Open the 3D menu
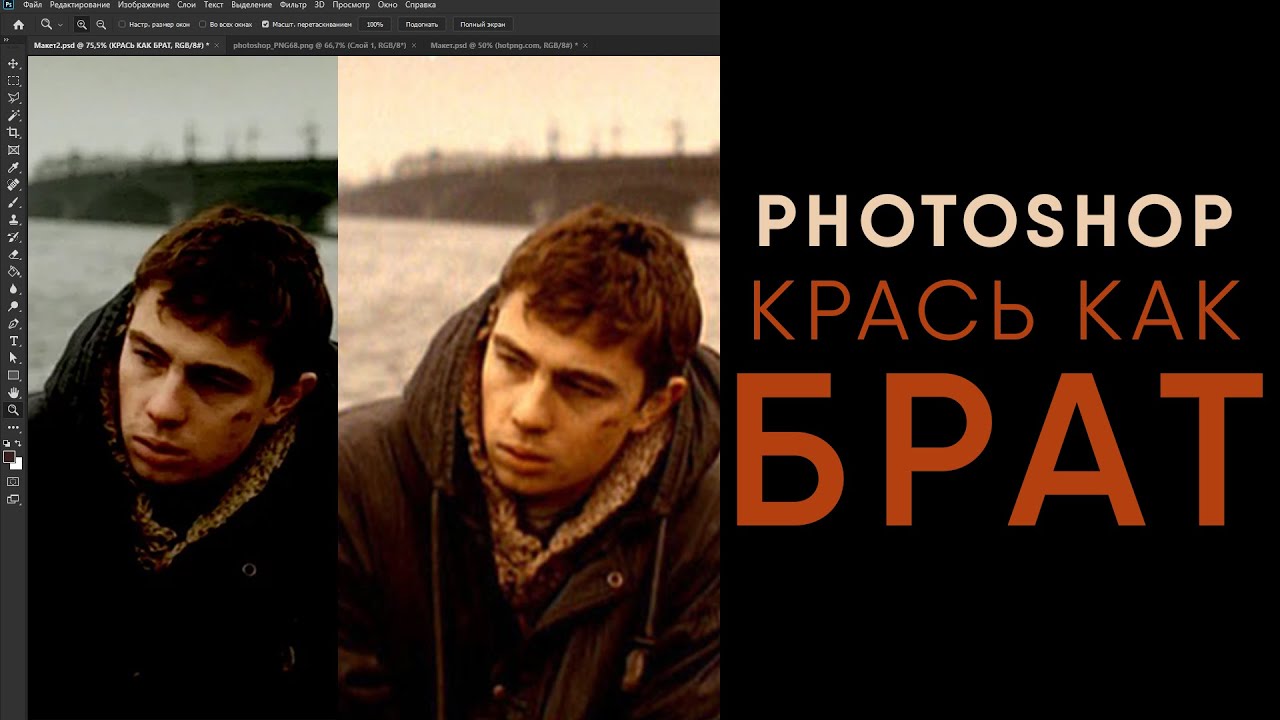Image resolution: width=1280 pixels, height=720 pixels. click(320, 5)
